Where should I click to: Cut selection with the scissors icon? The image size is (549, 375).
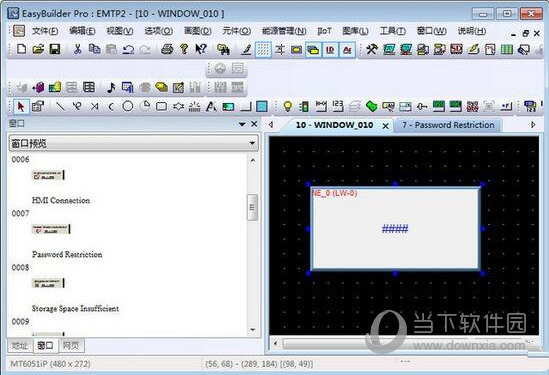tap(77, 49)
